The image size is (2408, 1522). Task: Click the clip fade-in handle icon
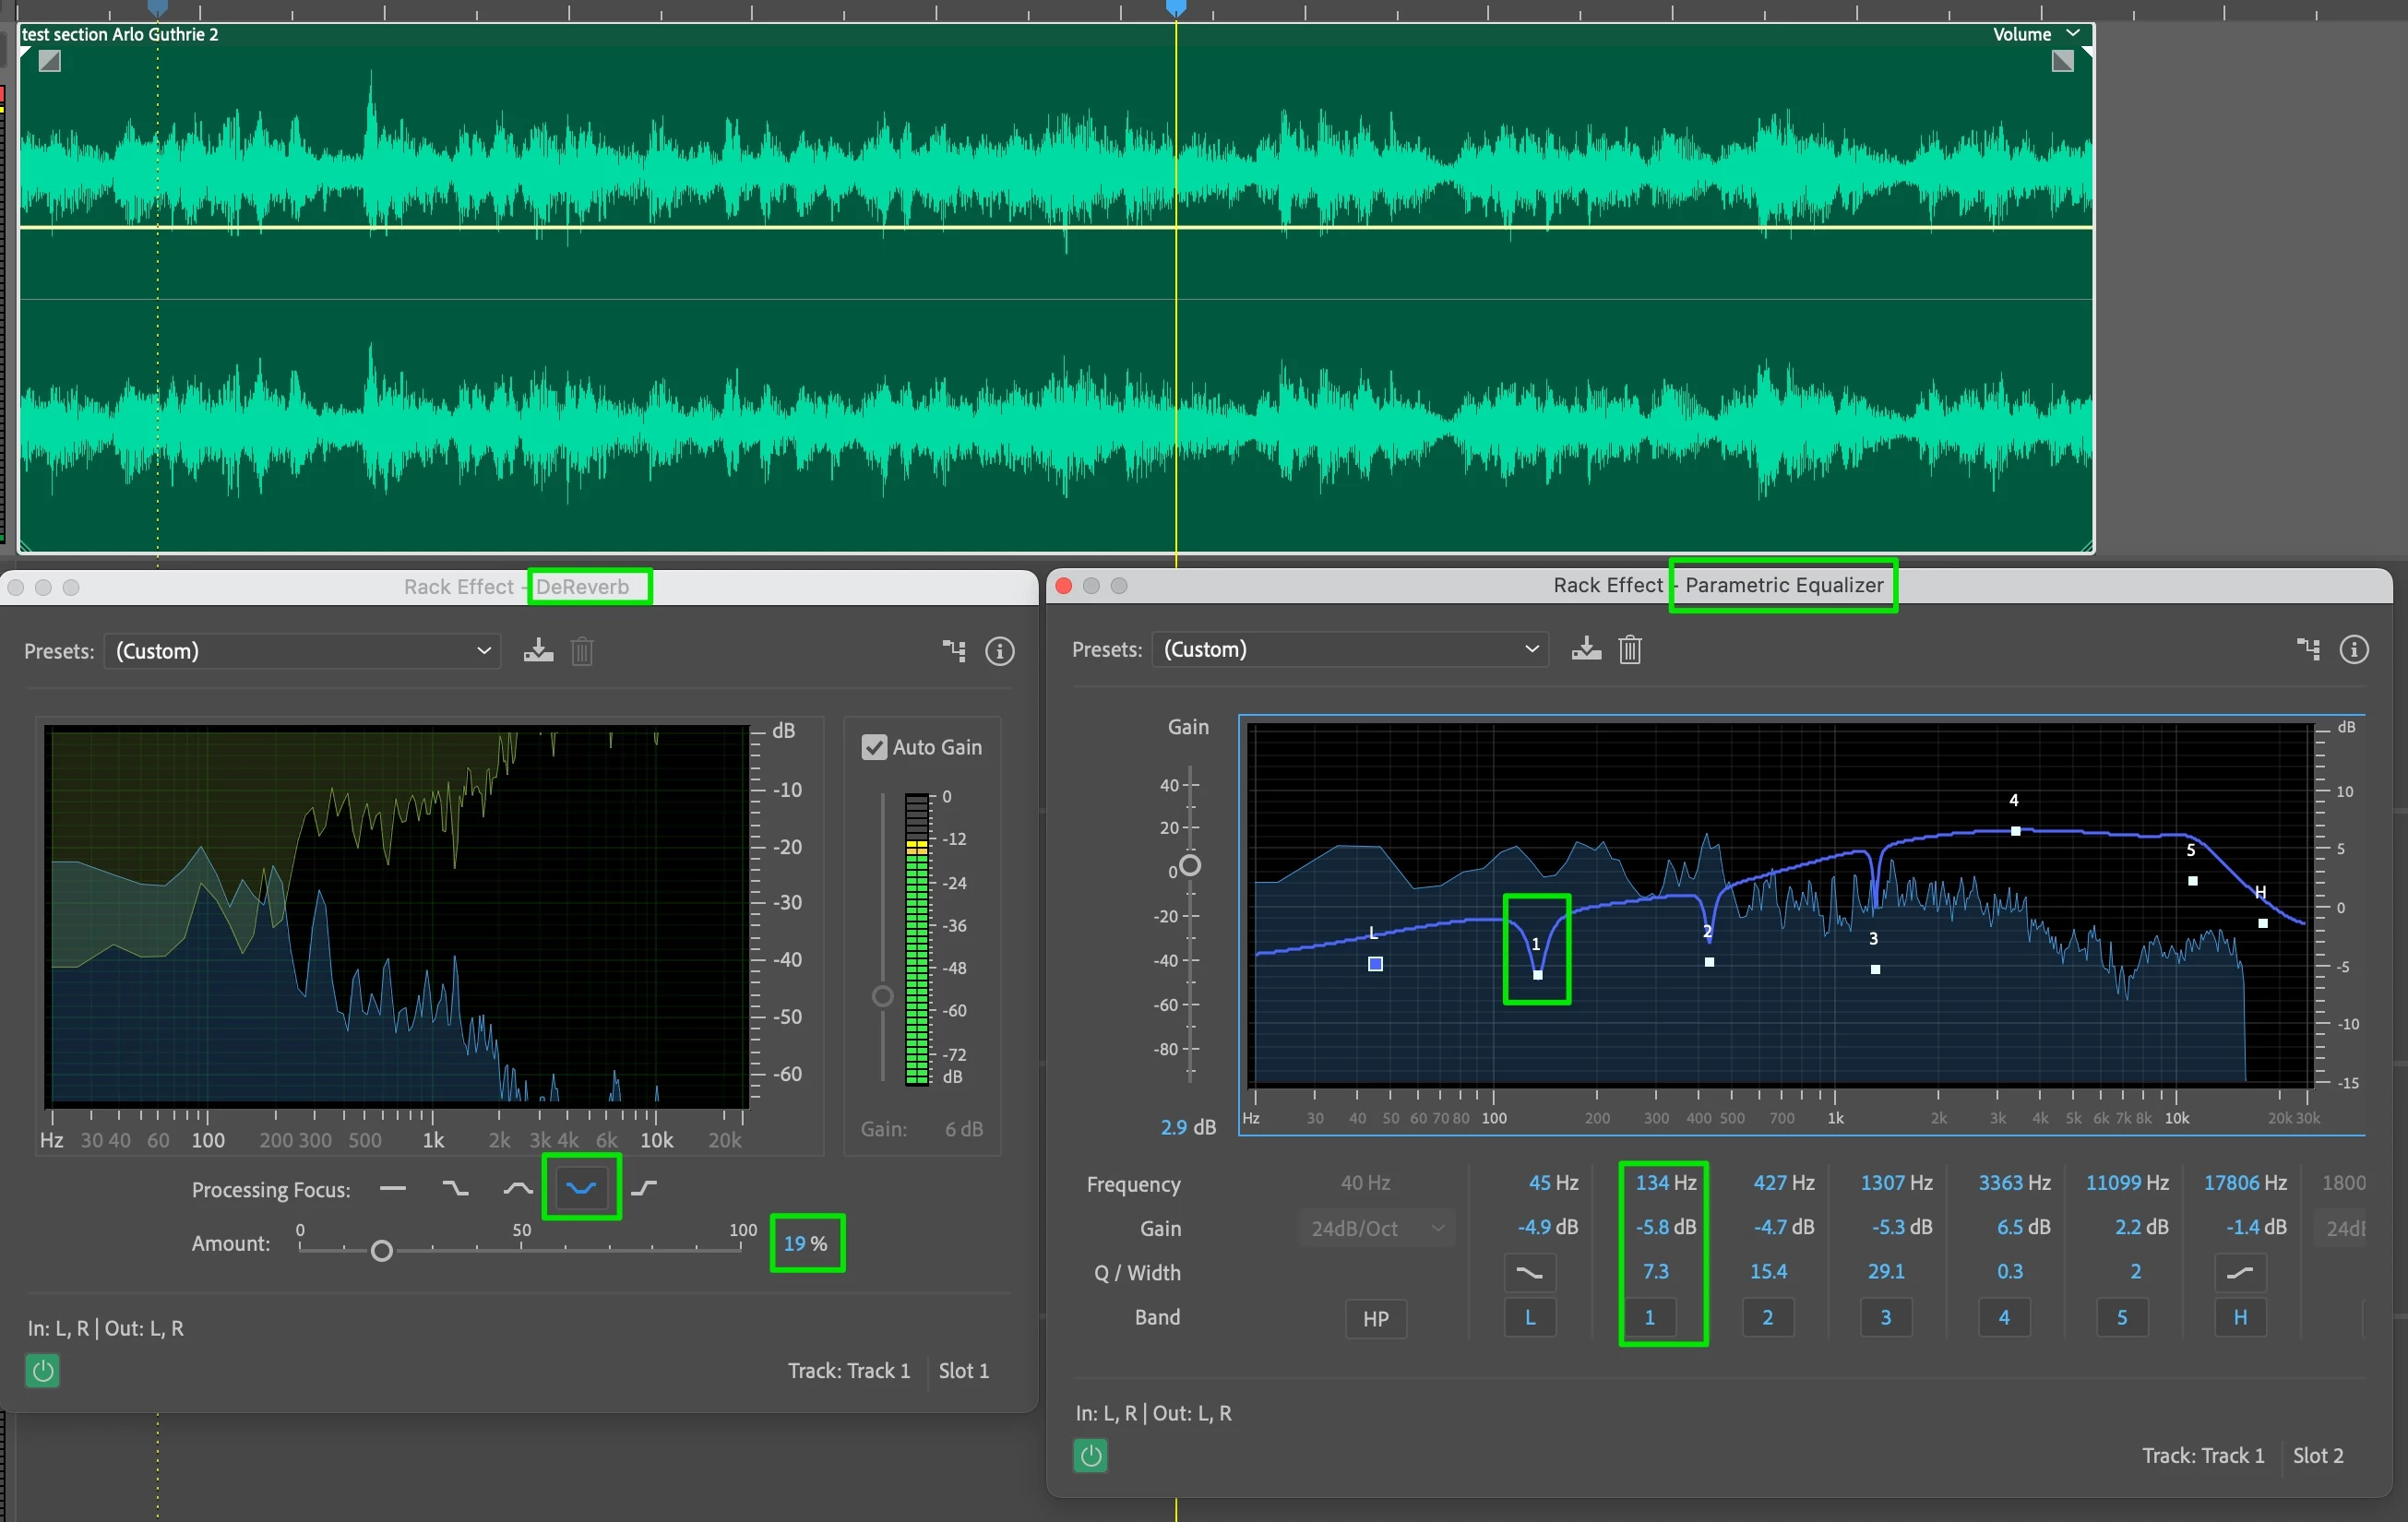point(49,62)
